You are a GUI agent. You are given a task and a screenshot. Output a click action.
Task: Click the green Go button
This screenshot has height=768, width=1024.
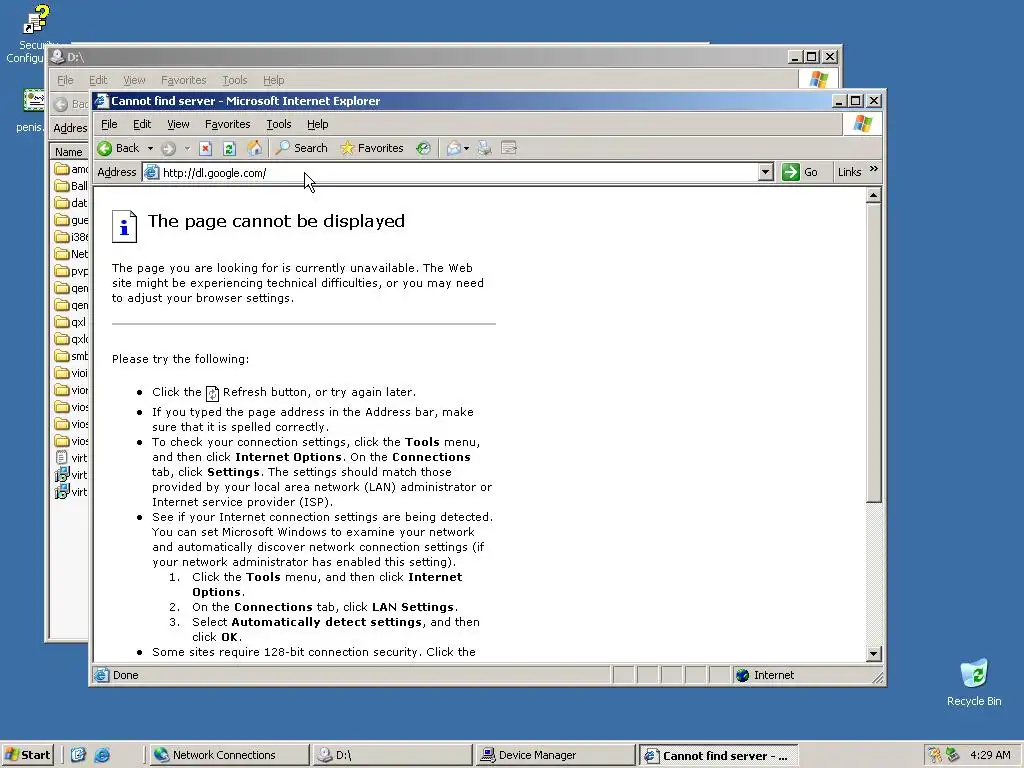[x=800, y=172]
